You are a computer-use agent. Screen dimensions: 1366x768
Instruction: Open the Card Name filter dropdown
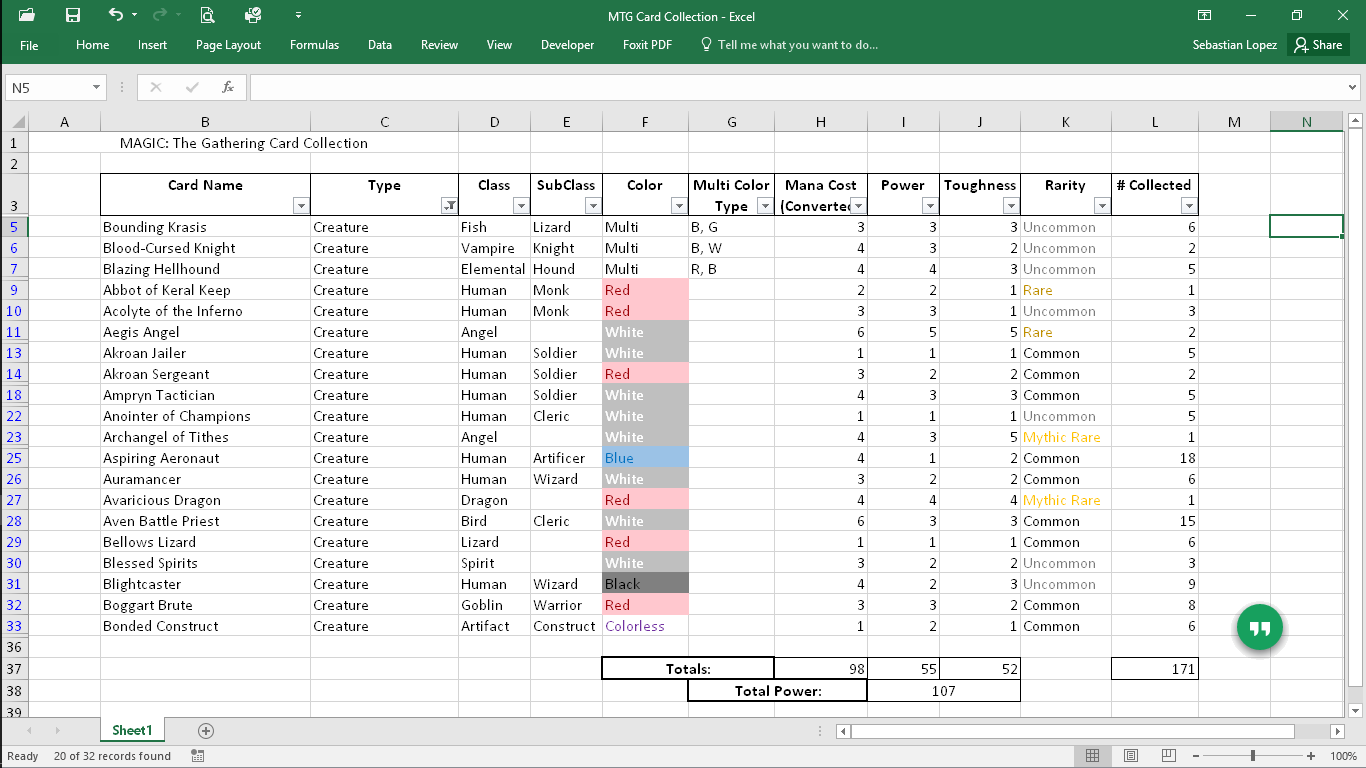tap(301, 206)
